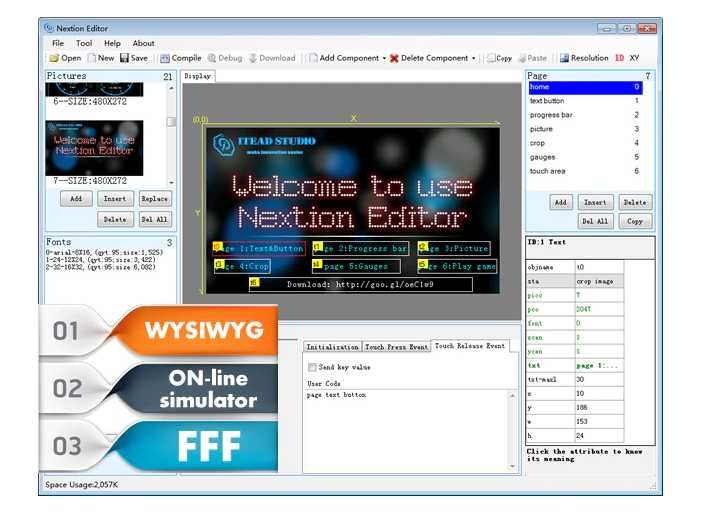The height and width of the screenshot is (515, 717).
Task: Click Del All in the Pictures panel
Action: [155, 220]
